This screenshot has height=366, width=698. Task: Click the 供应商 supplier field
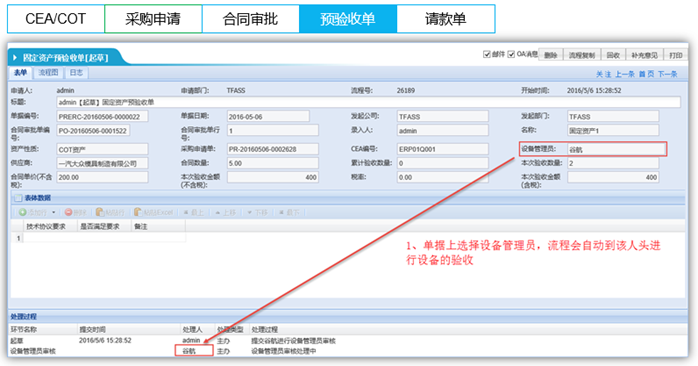(102, 163)
